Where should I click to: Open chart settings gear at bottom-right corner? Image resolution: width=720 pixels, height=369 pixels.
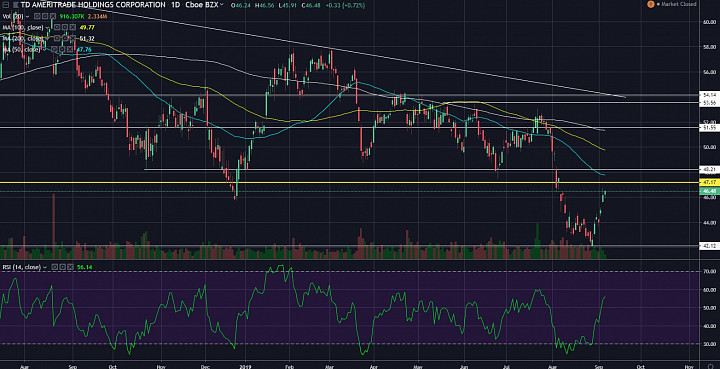click(711, 366)
